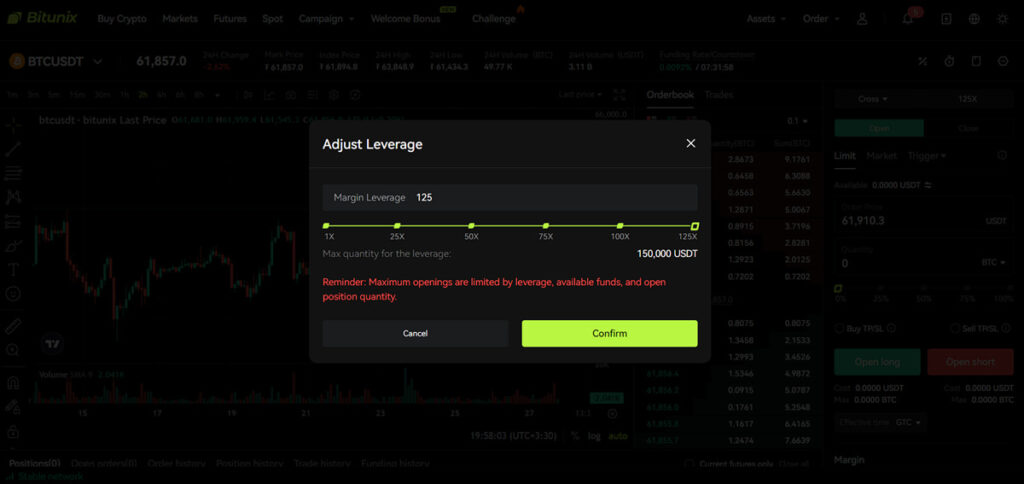Open the Buy Crypto menu
This screenshot has width=1024, height=484.
coord(122,19)
